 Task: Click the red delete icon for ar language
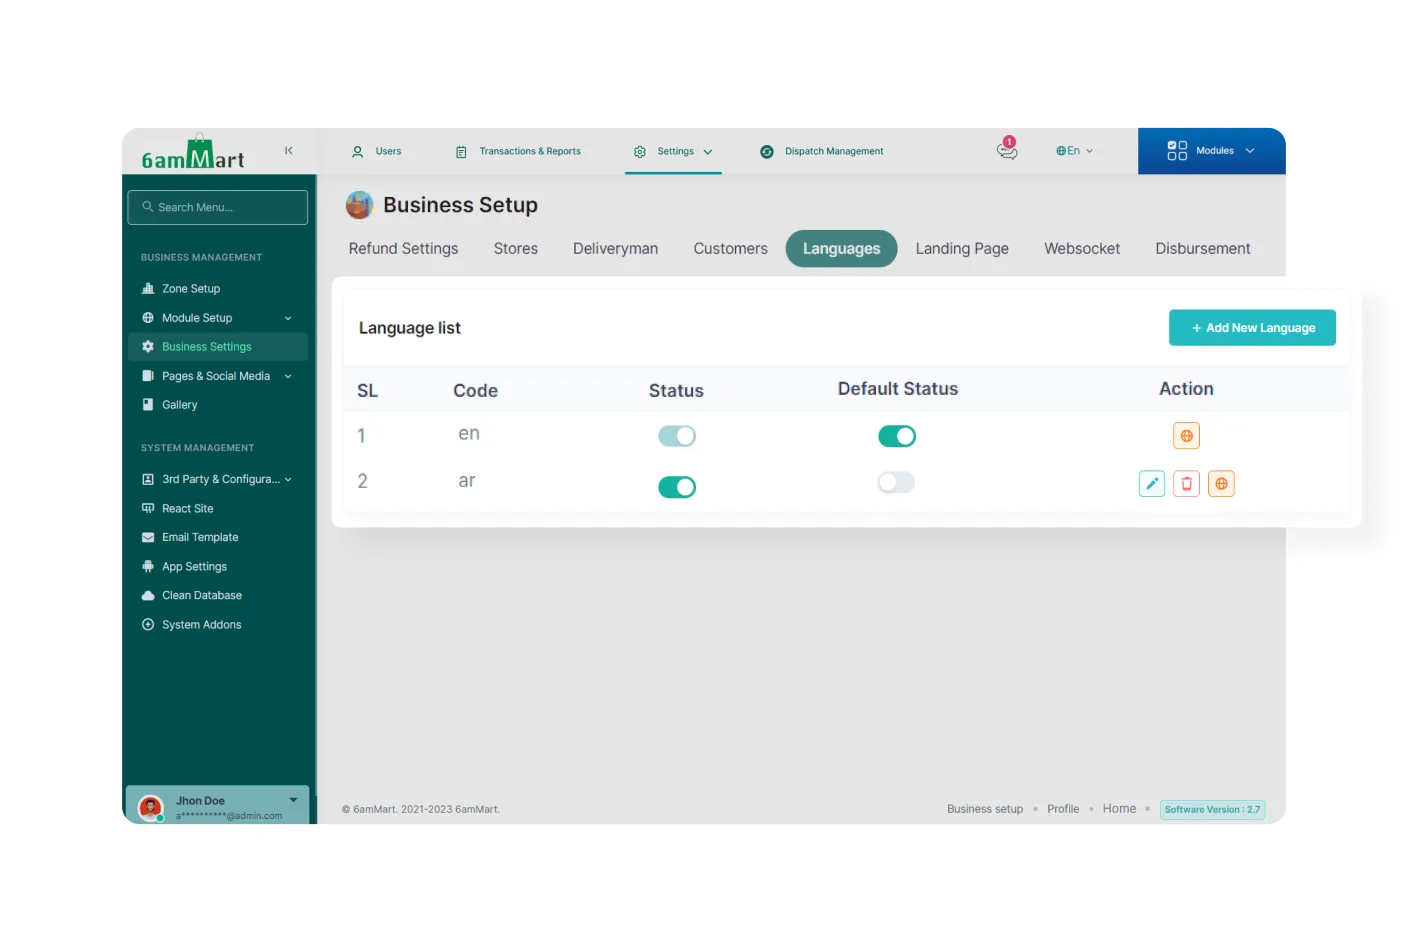1186,484
